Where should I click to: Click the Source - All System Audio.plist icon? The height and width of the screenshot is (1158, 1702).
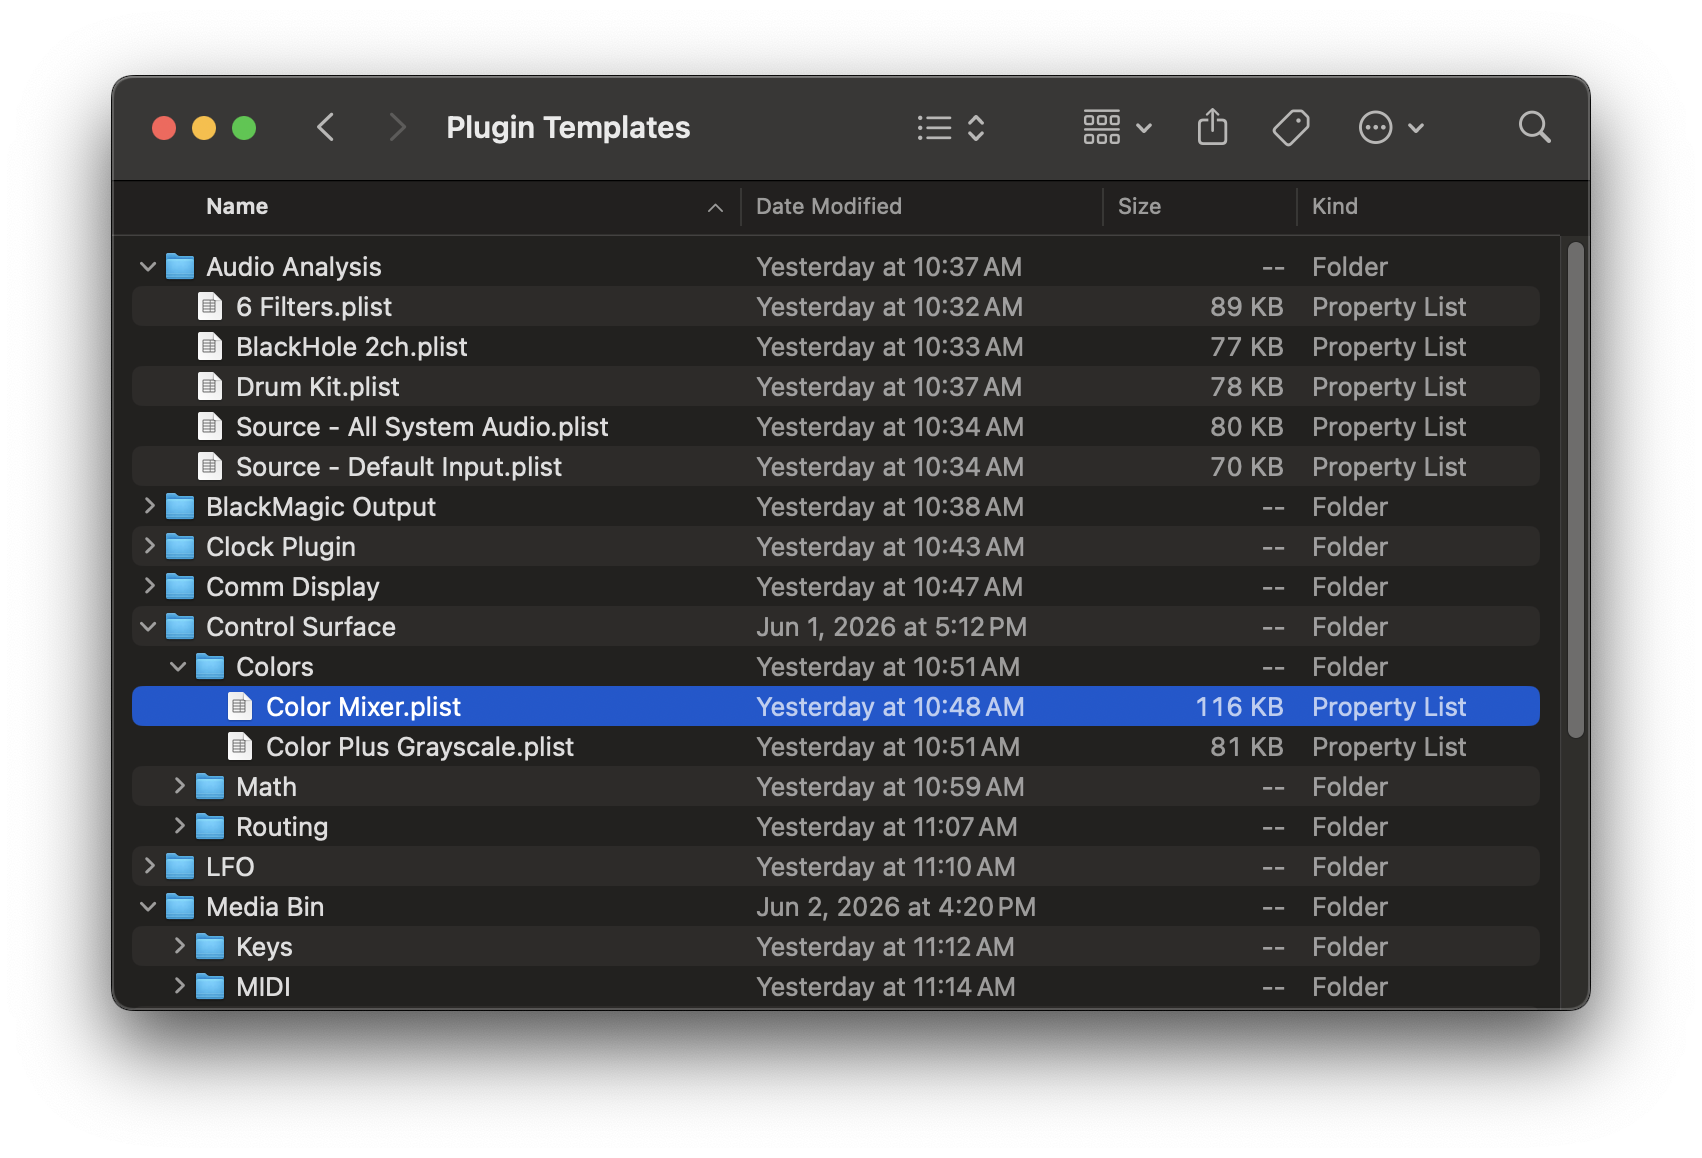pos(209,426)
